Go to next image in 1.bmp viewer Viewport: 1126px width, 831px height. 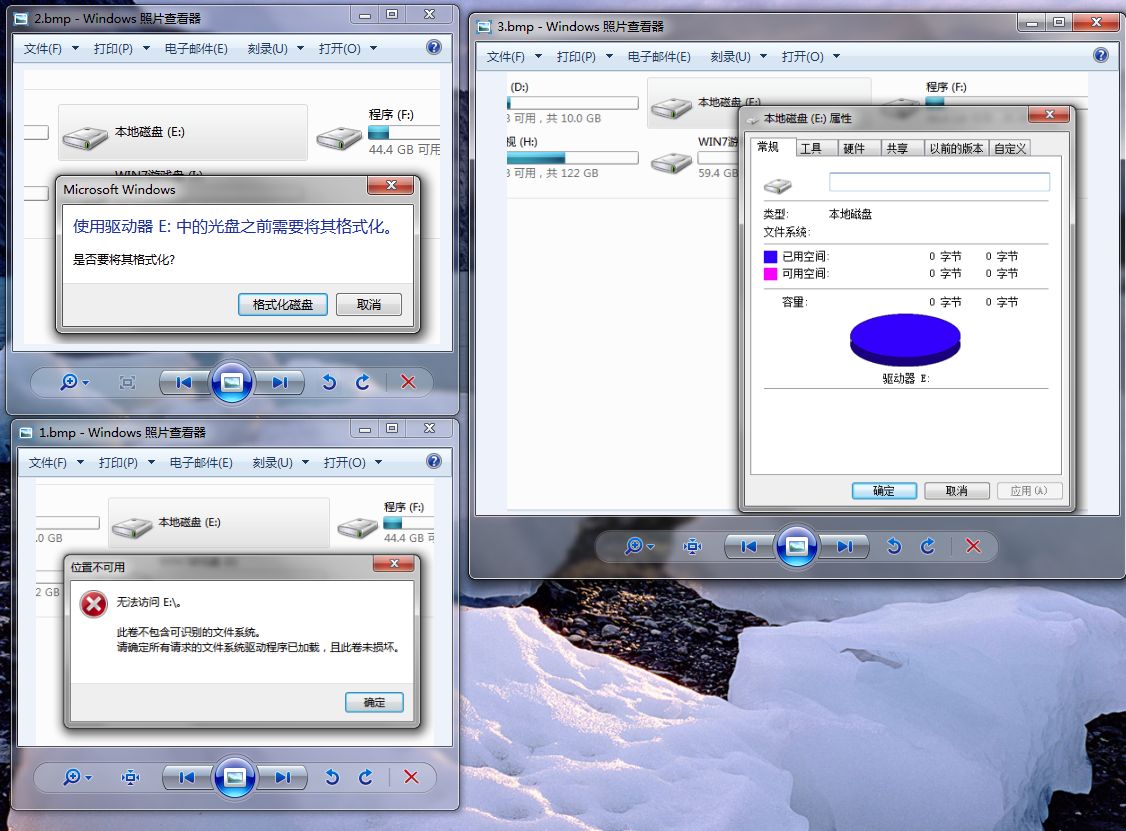pyautogui.click(x=282, y=776)
